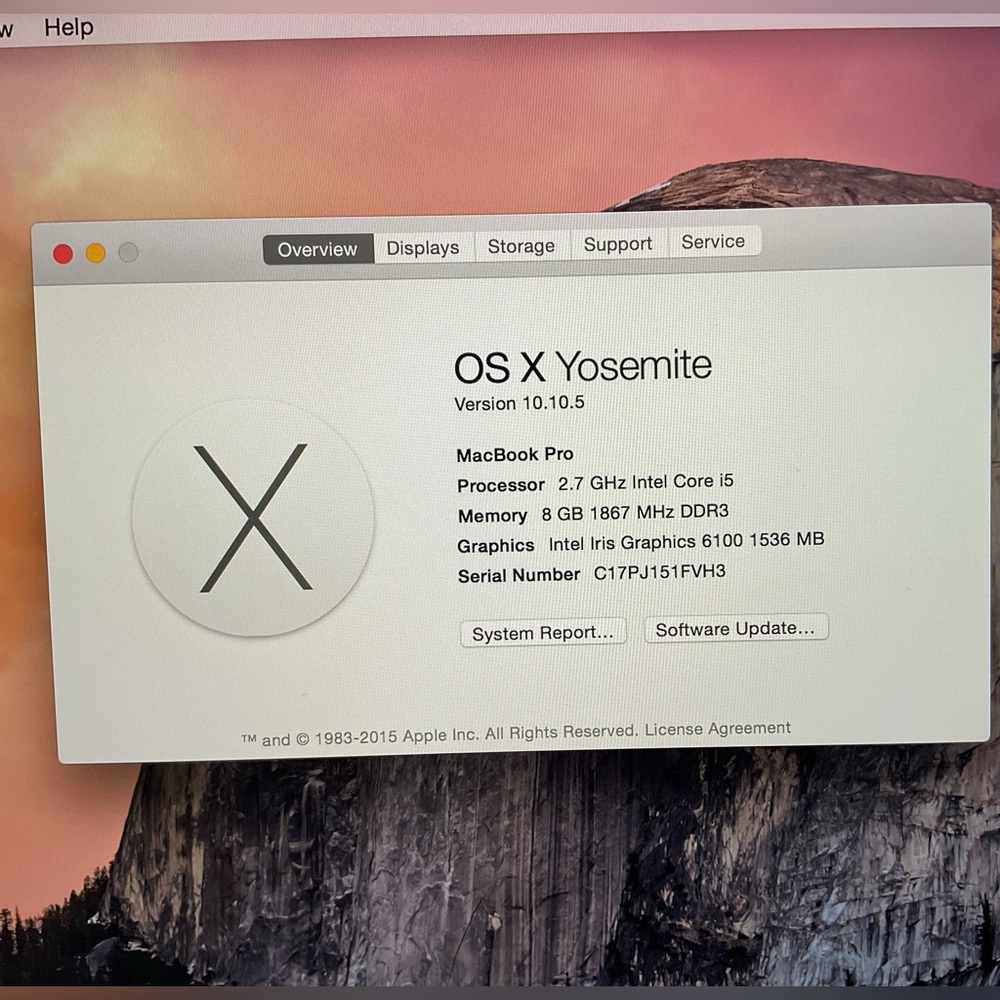
Task: Click the 8 GB 1867 MHz DDR3 value
Action: [635, 512]
